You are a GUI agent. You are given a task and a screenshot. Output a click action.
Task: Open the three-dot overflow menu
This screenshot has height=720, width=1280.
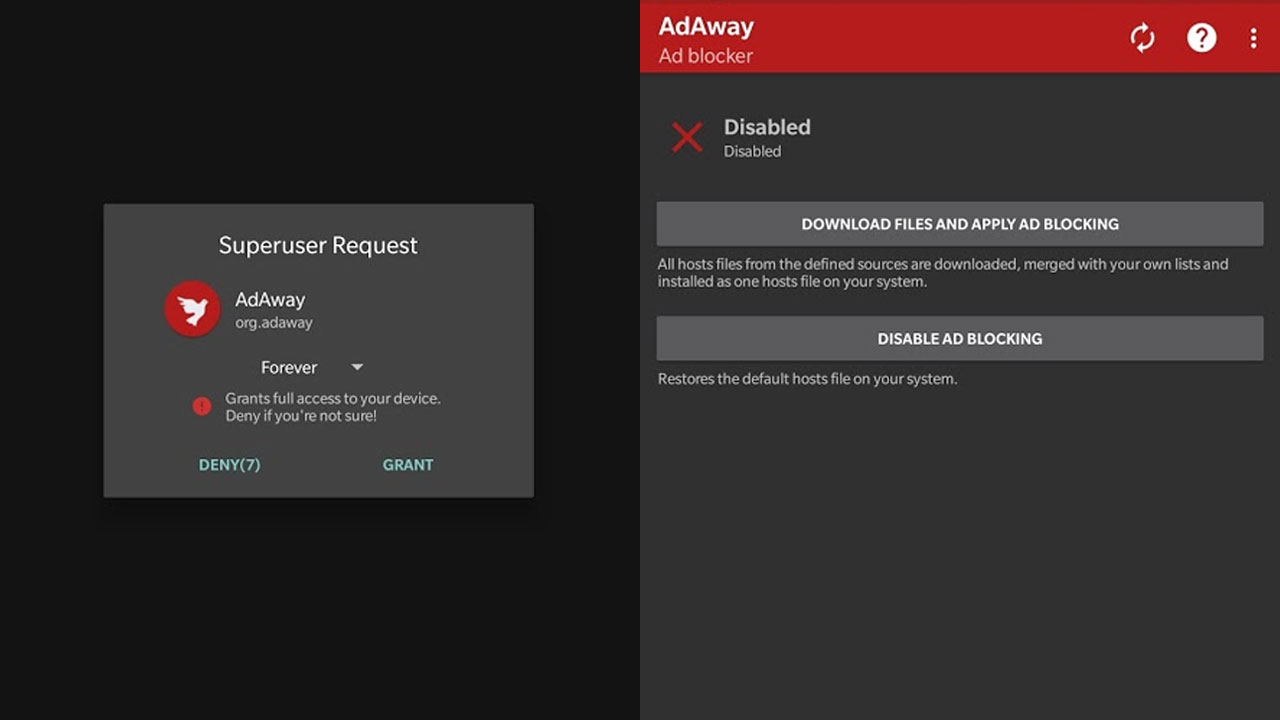pyautogui.click(x=1253, y=38)
